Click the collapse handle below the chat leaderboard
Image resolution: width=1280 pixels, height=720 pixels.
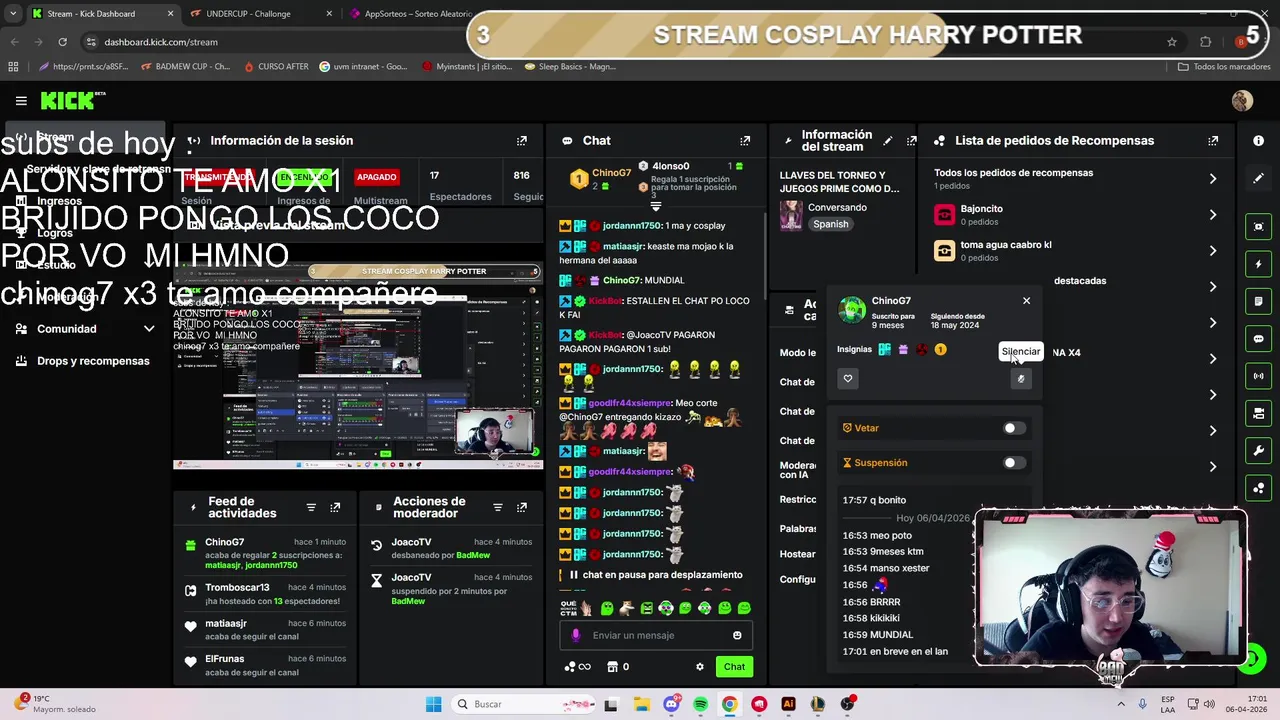click(x=656, y=206)
